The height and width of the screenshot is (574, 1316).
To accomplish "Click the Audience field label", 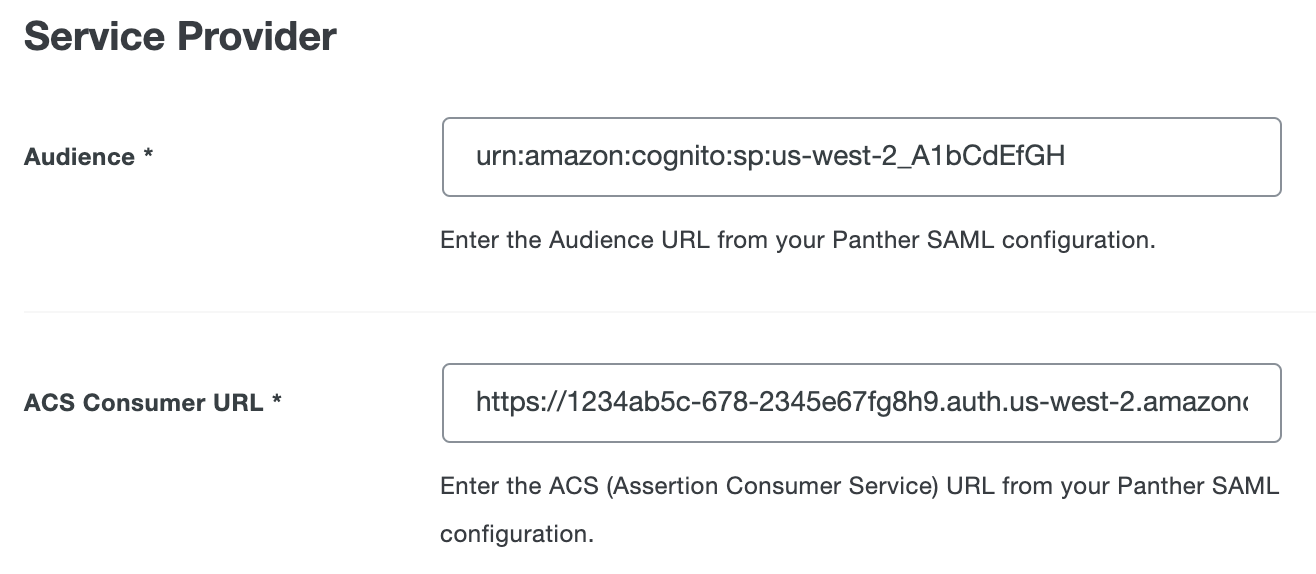I will tap(79, 157).
